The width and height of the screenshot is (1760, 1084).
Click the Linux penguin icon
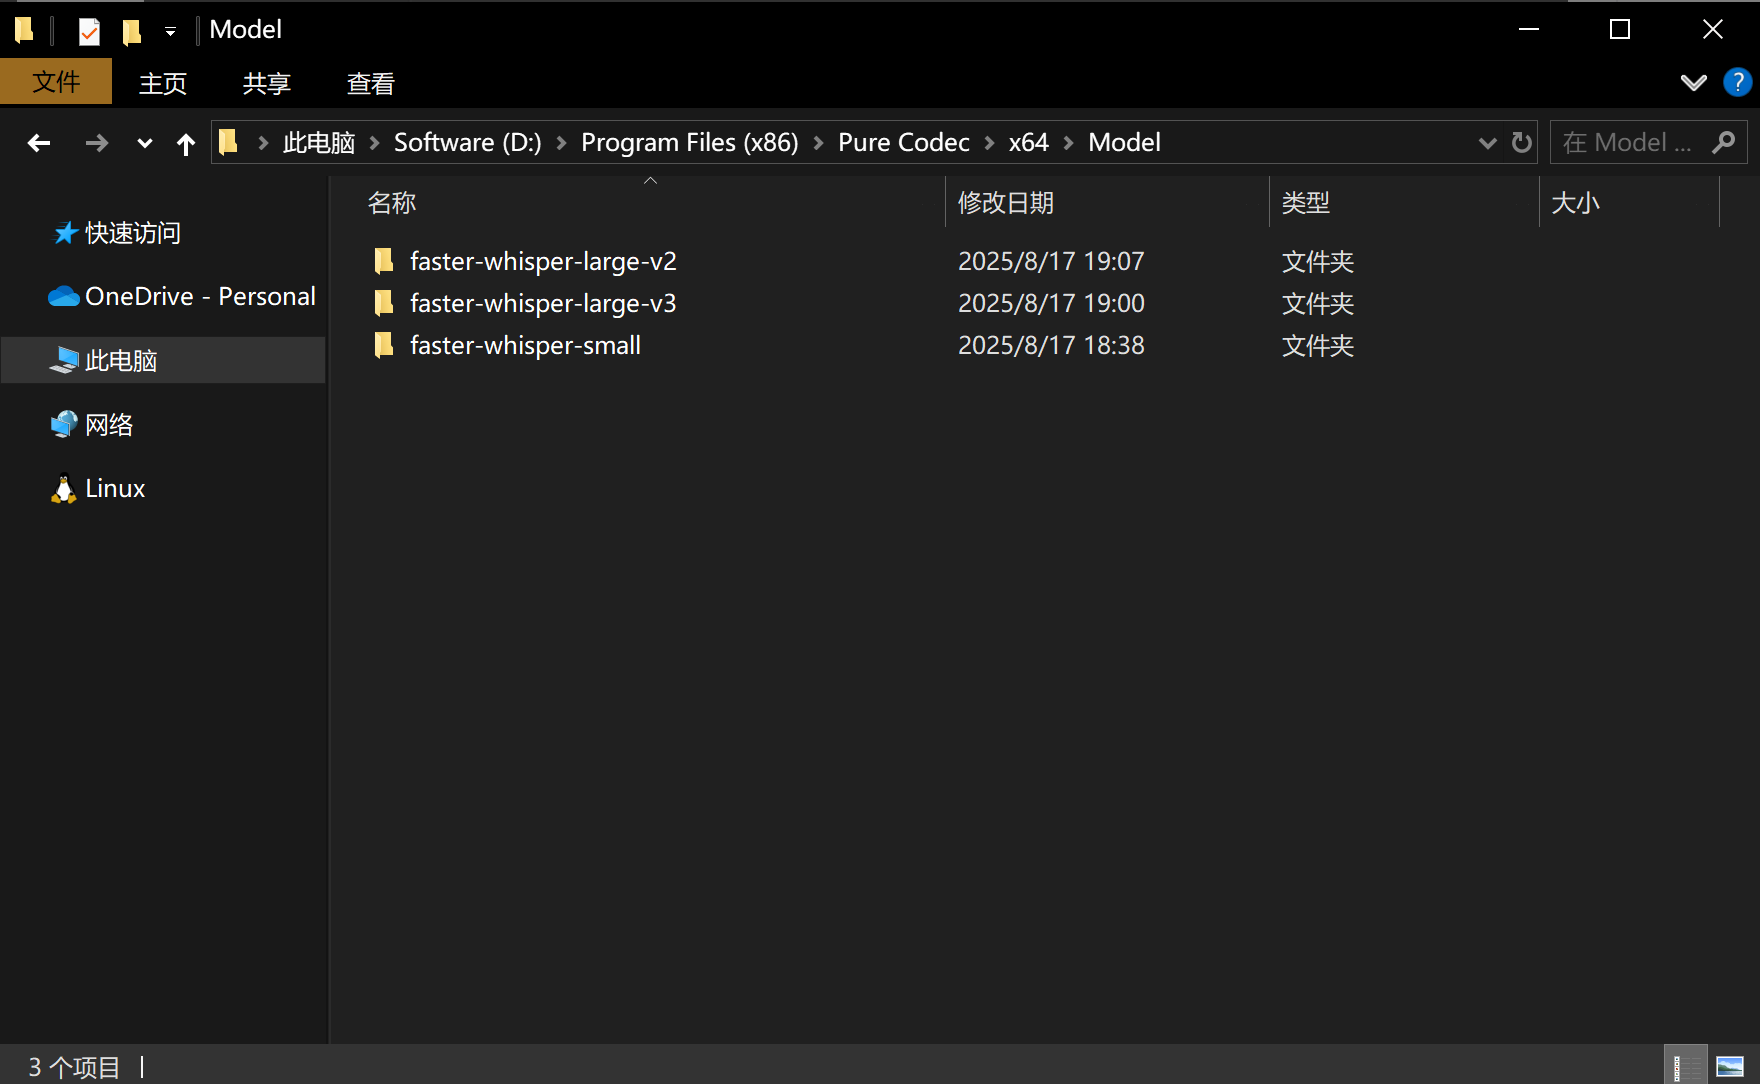[x=64, y=488]
